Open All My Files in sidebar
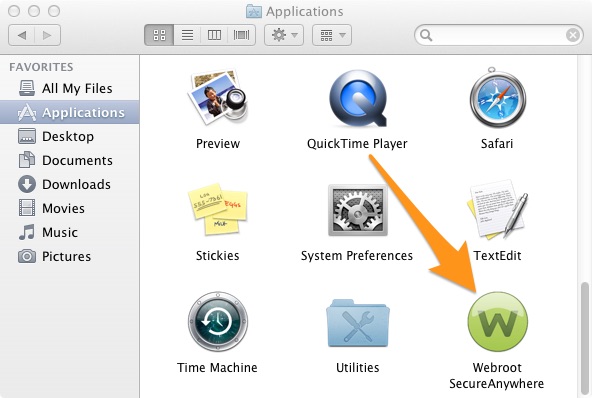The image size is (592, 398). click(69, 88)
